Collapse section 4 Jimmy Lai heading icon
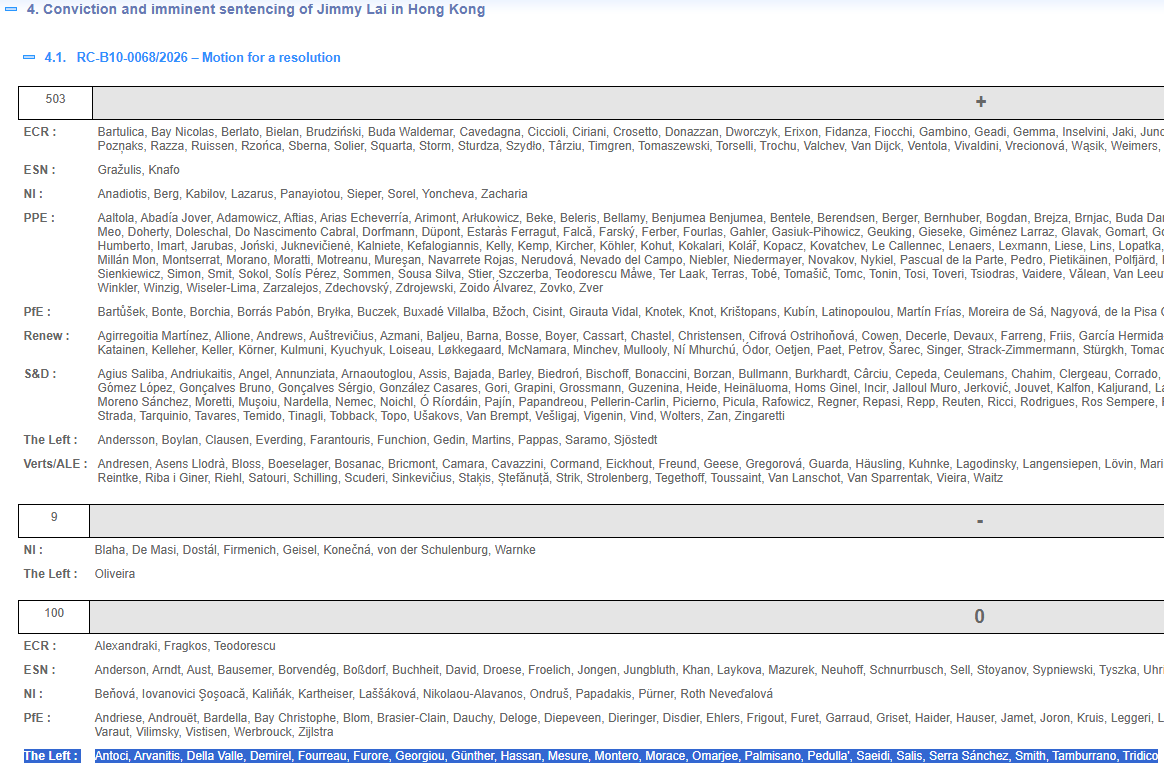The image size is (1164, 765). 11,10
